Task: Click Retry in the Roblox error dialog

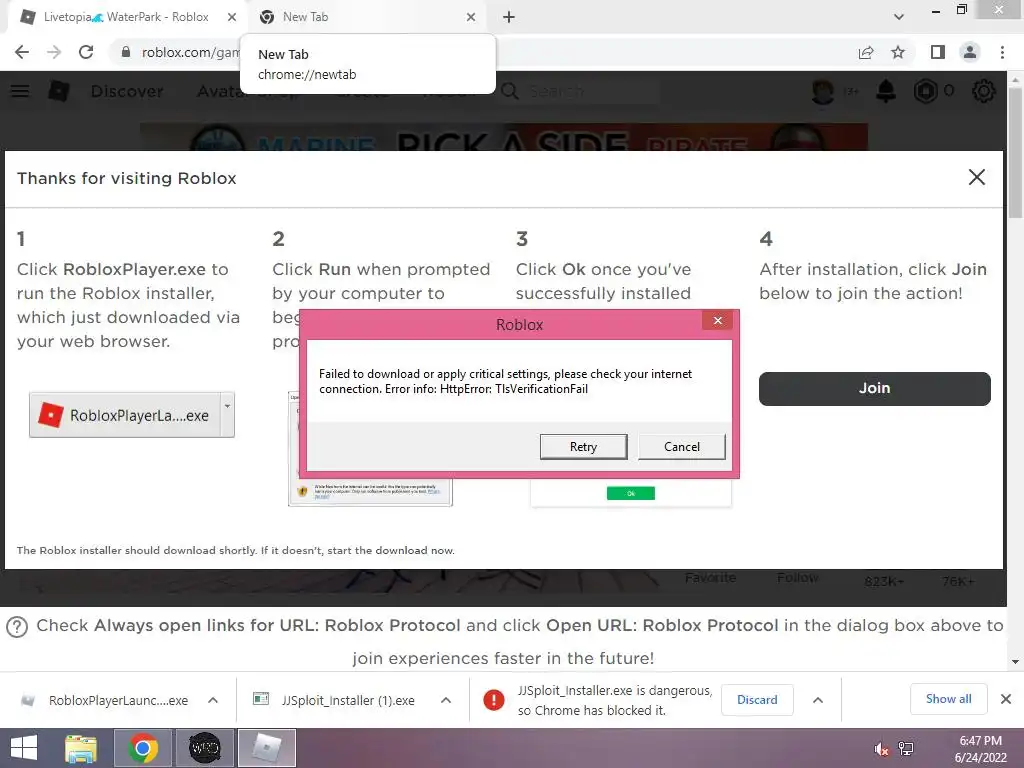Action: (583, 447)
